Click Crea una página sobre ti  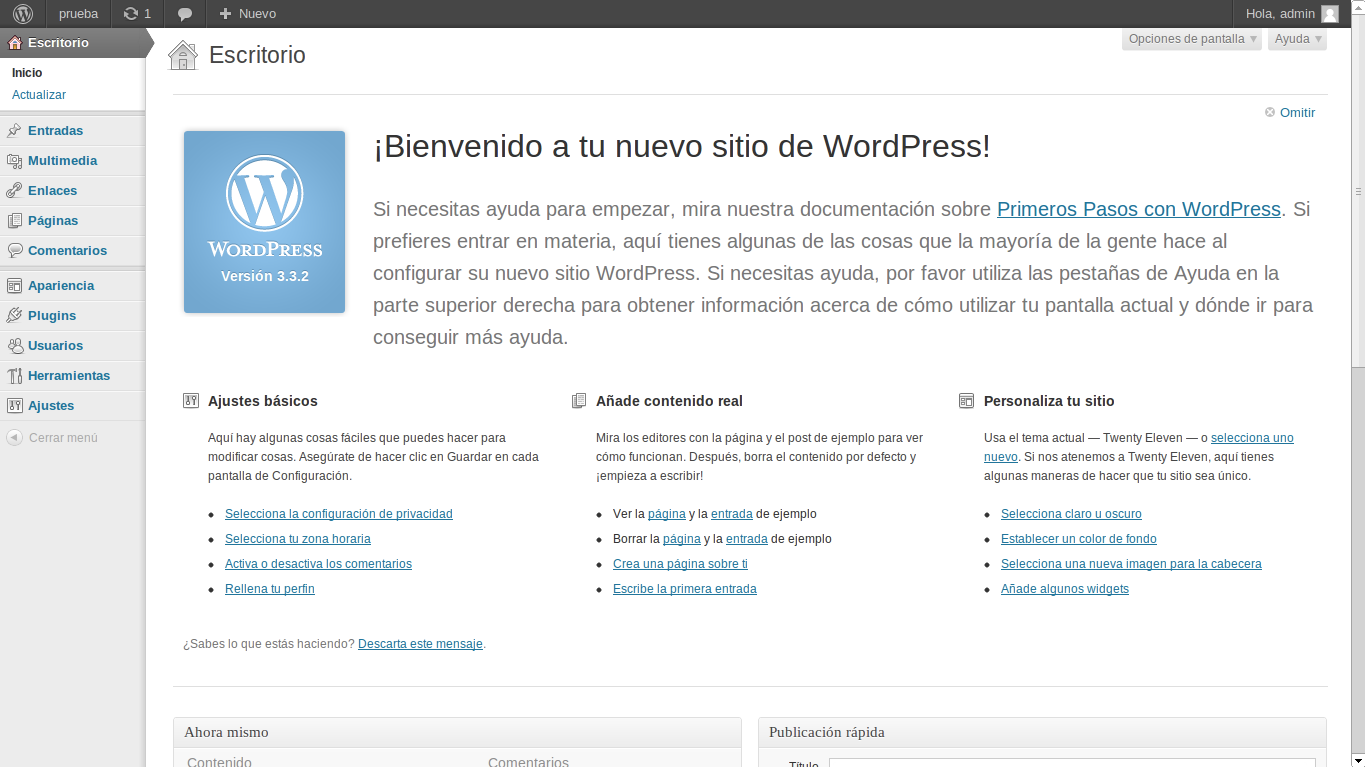coord(680,564)
